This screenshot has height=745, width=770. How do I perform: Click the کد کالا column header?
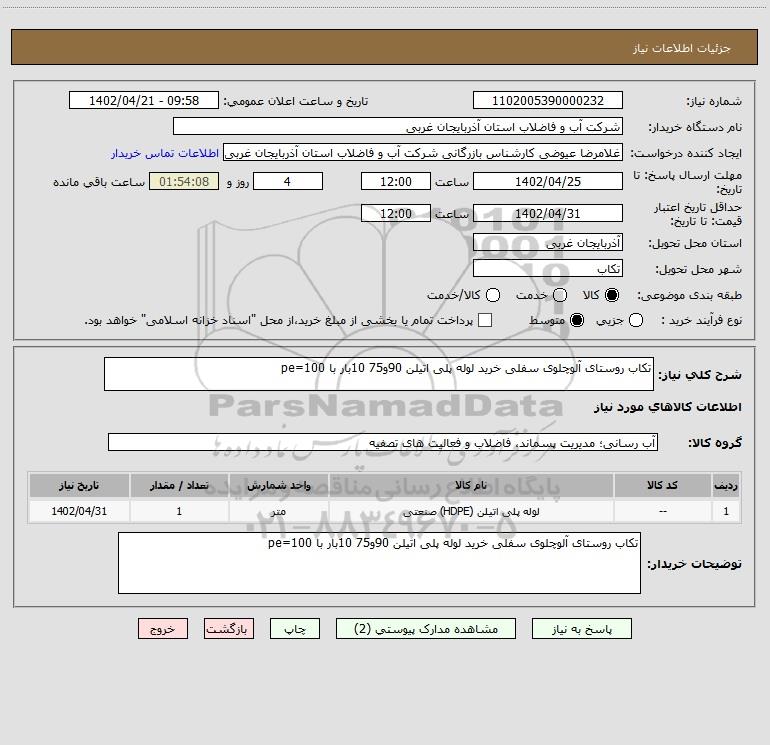tap(662, 485)
